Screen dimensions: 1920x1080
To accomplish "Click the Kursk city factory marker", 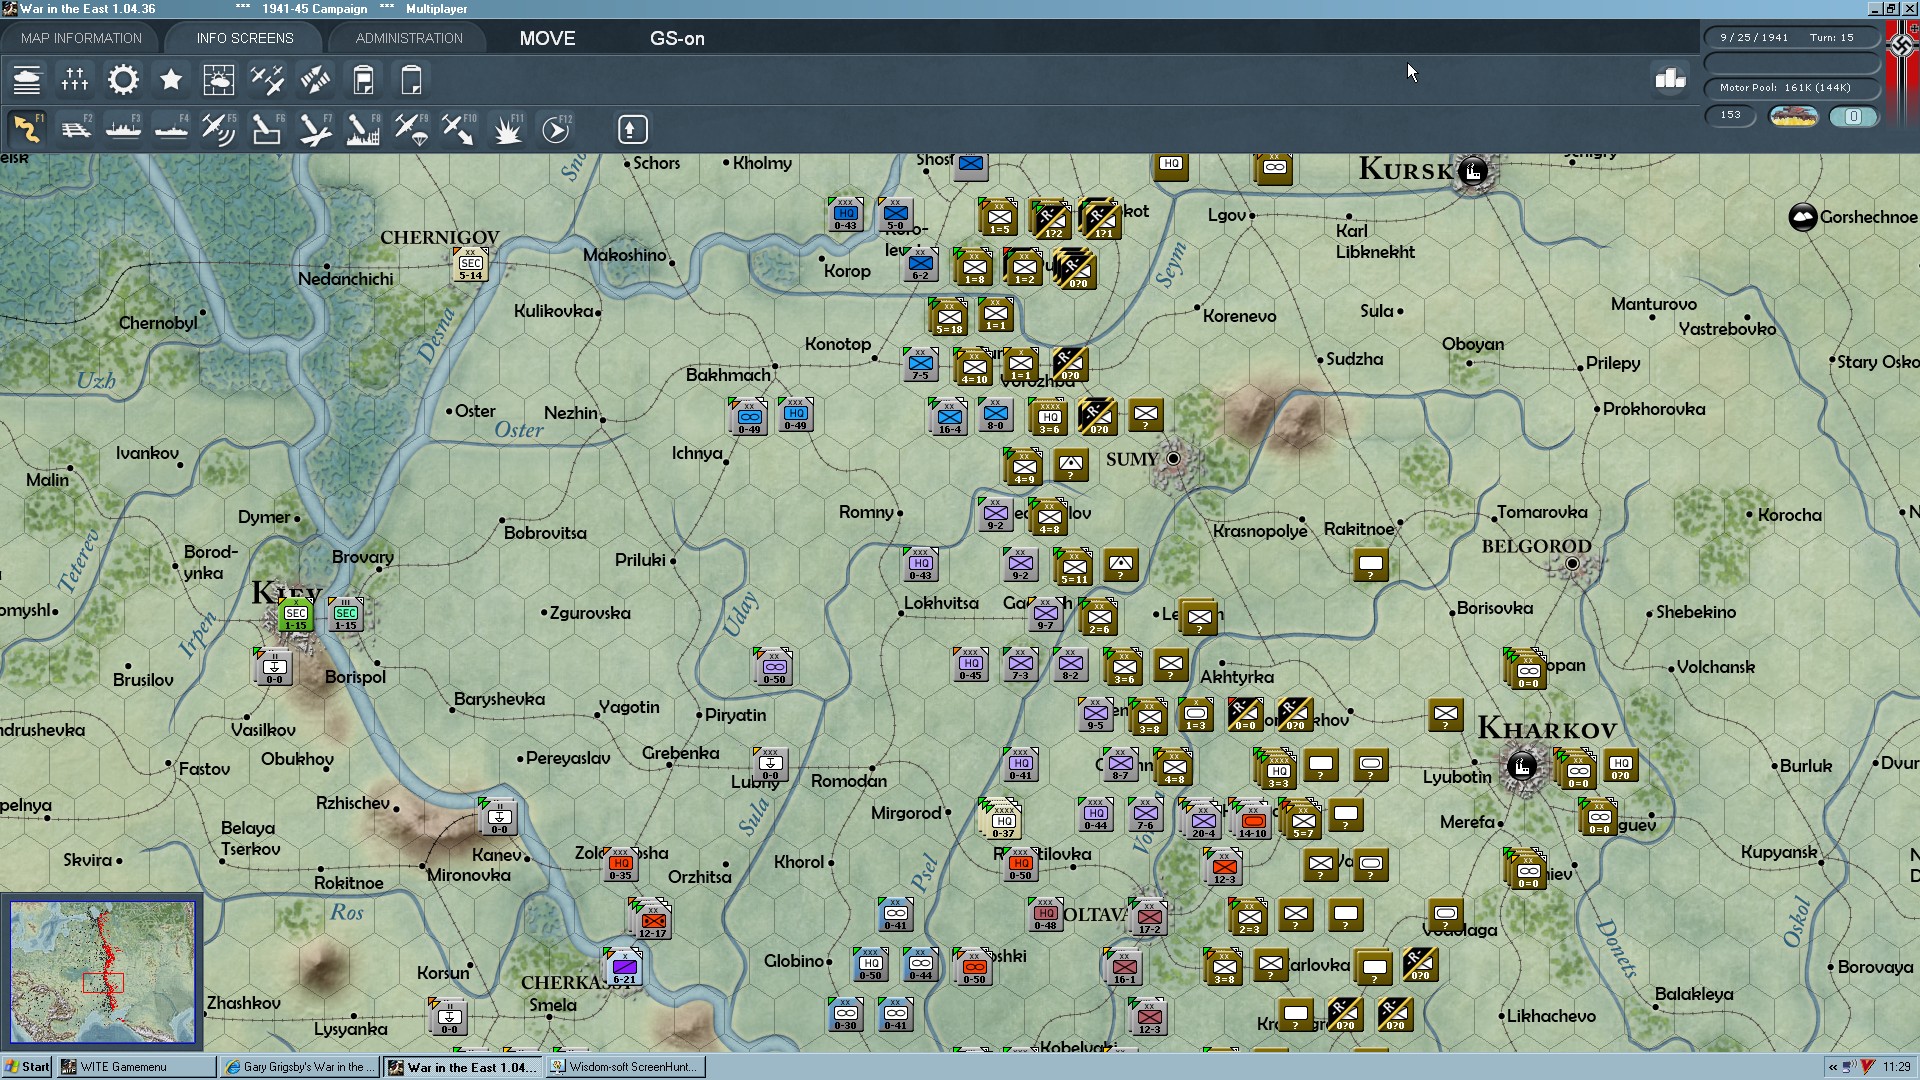I will click(x=1472, y=171).
